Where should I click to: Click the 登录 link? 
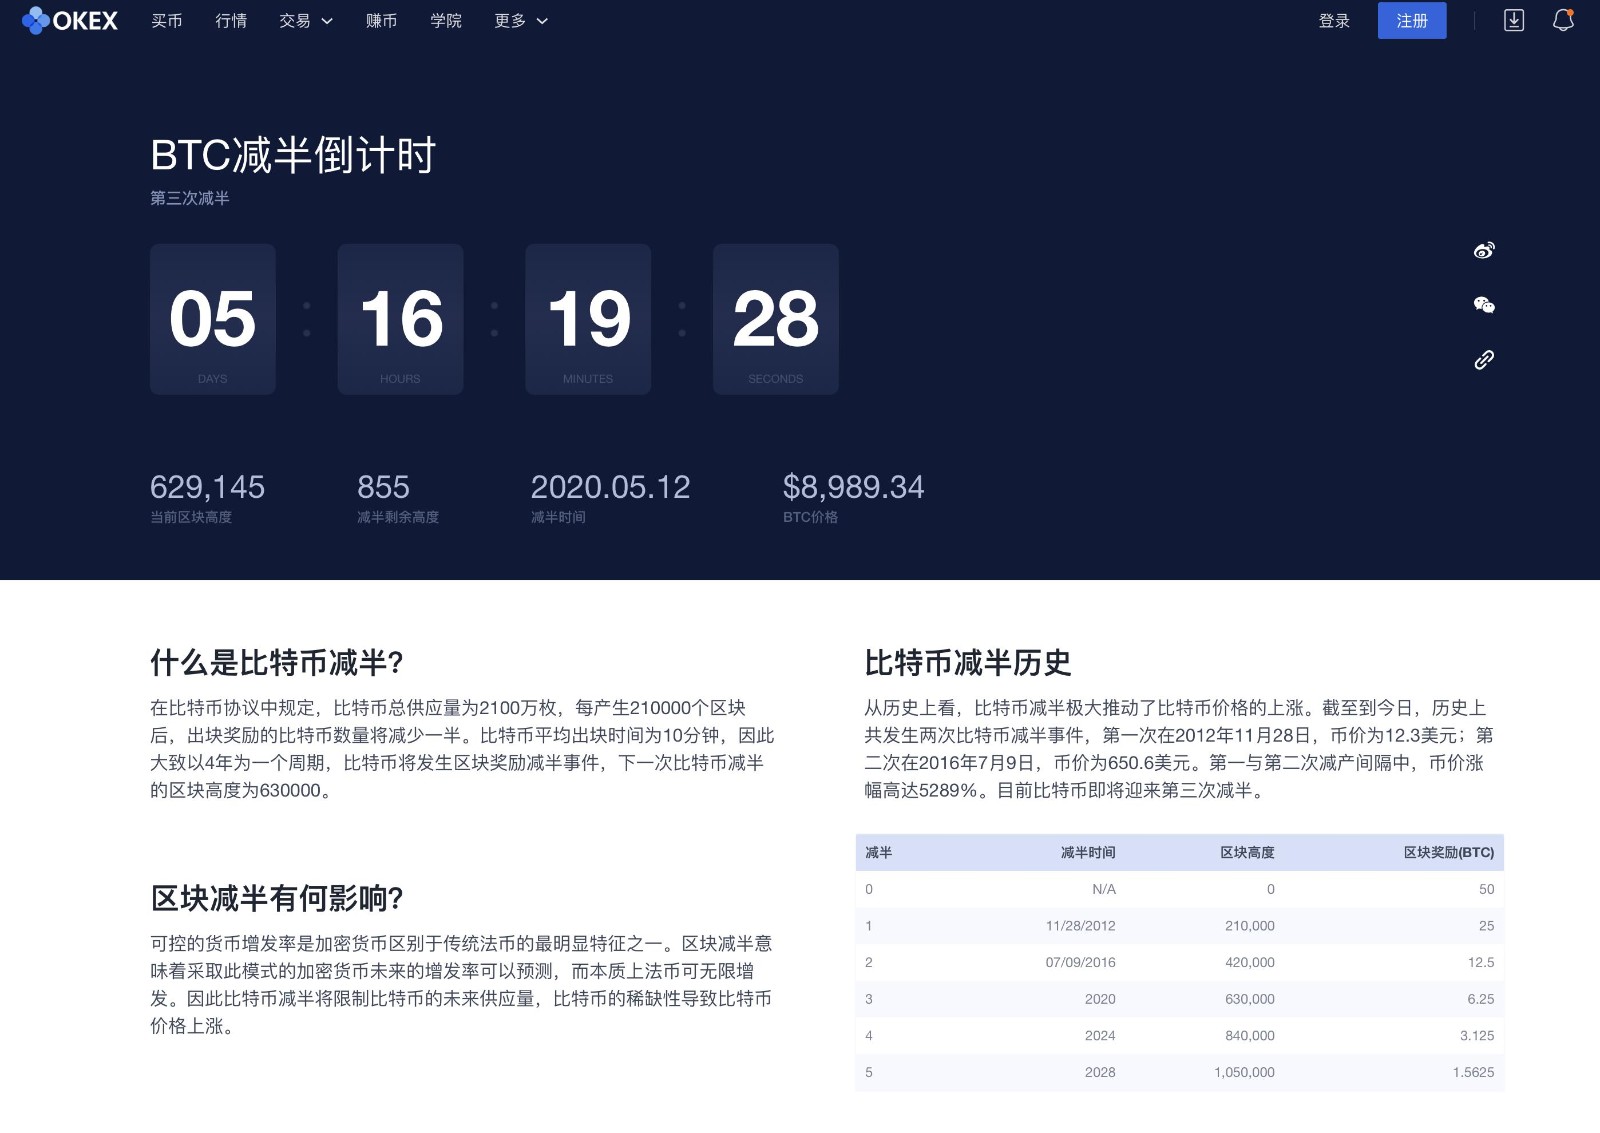point(1334,20)
